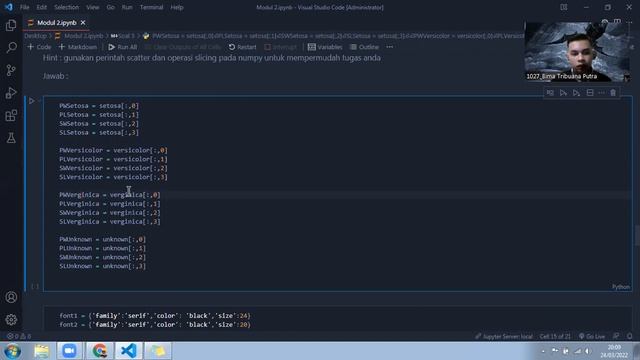
Task: Click the Jawab : markdown text
Action: pos(56,76)
